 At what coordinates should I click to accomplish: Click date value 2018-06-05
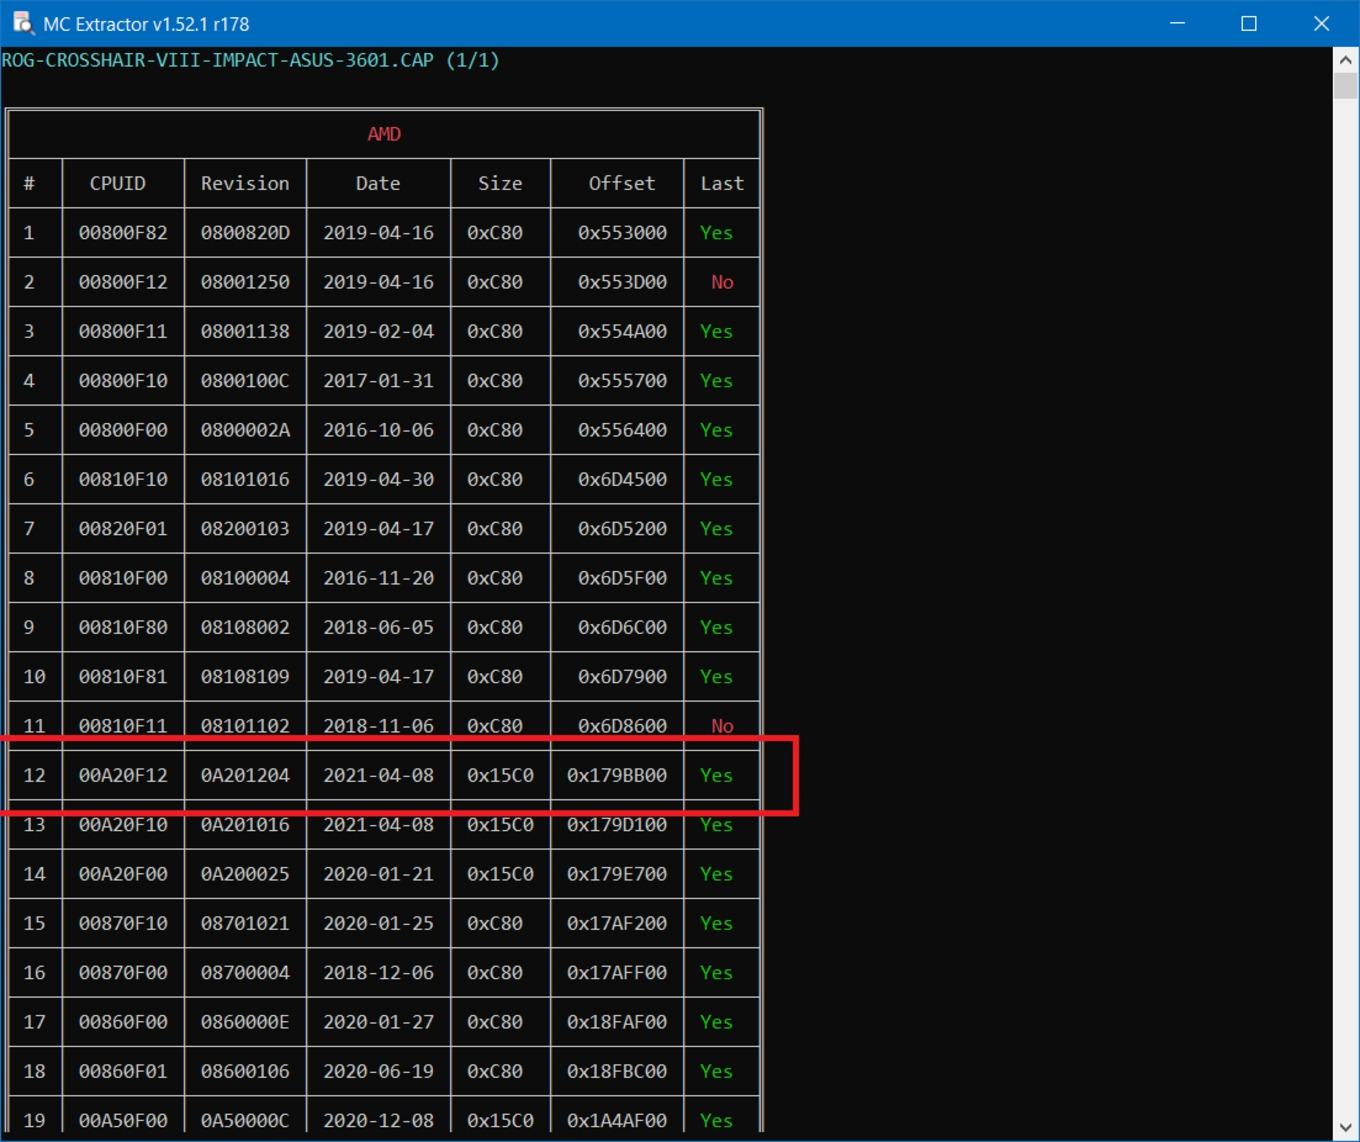(378, 627)
